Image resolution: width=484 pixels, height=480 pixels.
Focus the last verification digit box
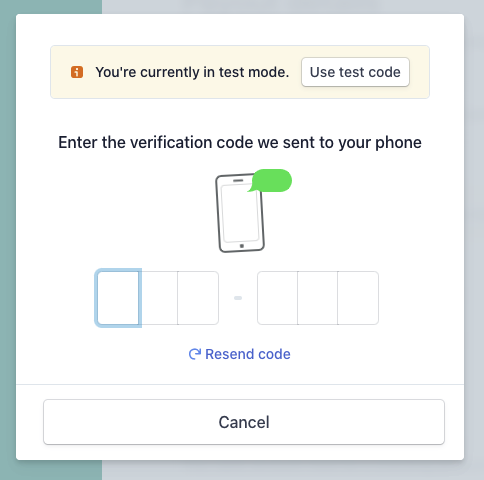358,298
